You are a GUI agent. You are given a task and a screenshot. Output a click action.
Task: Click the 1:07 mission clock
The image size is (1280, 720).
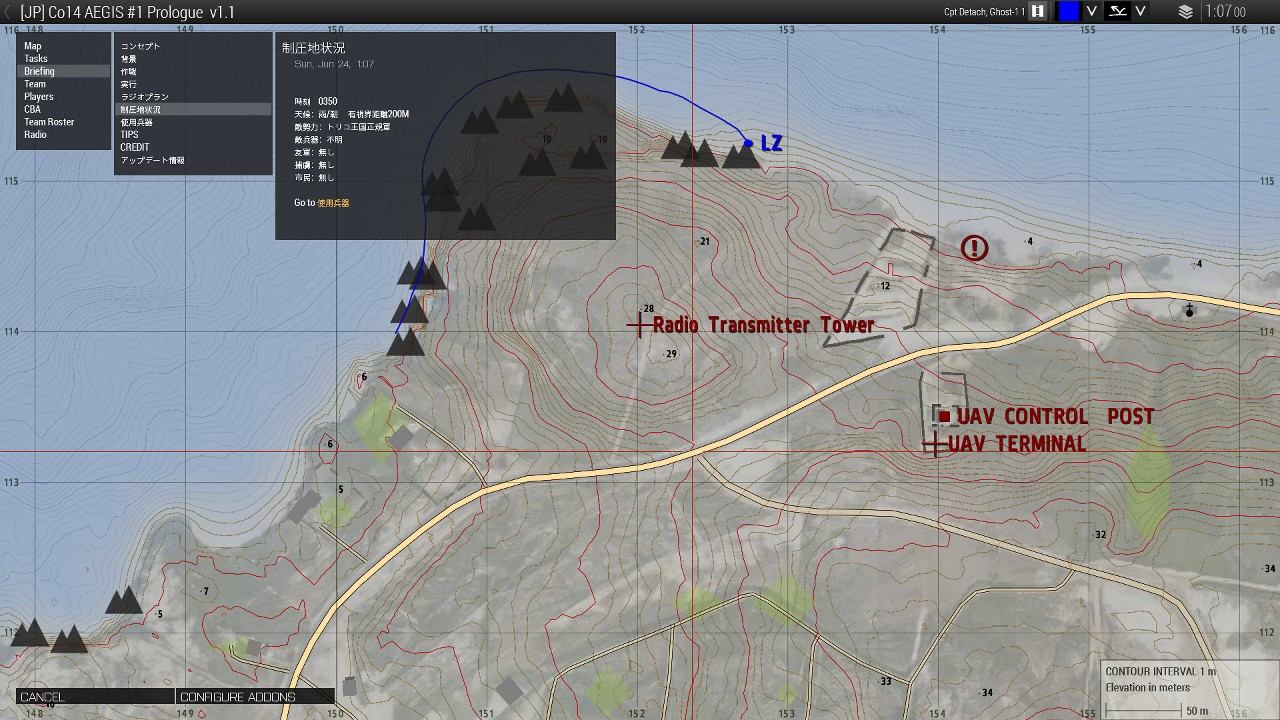tap(1226, 12)
